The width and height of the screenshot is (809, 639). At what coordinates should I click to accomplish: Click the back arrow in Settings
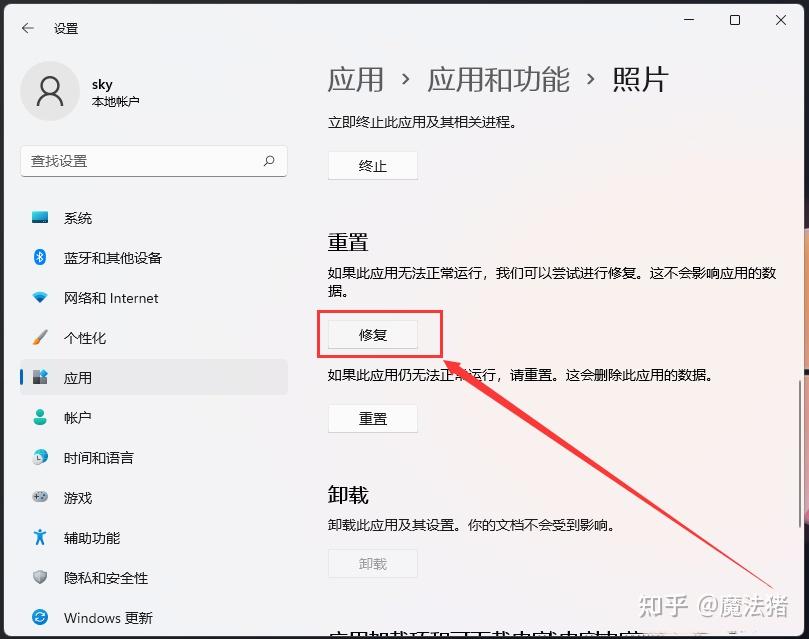[28, 28]
